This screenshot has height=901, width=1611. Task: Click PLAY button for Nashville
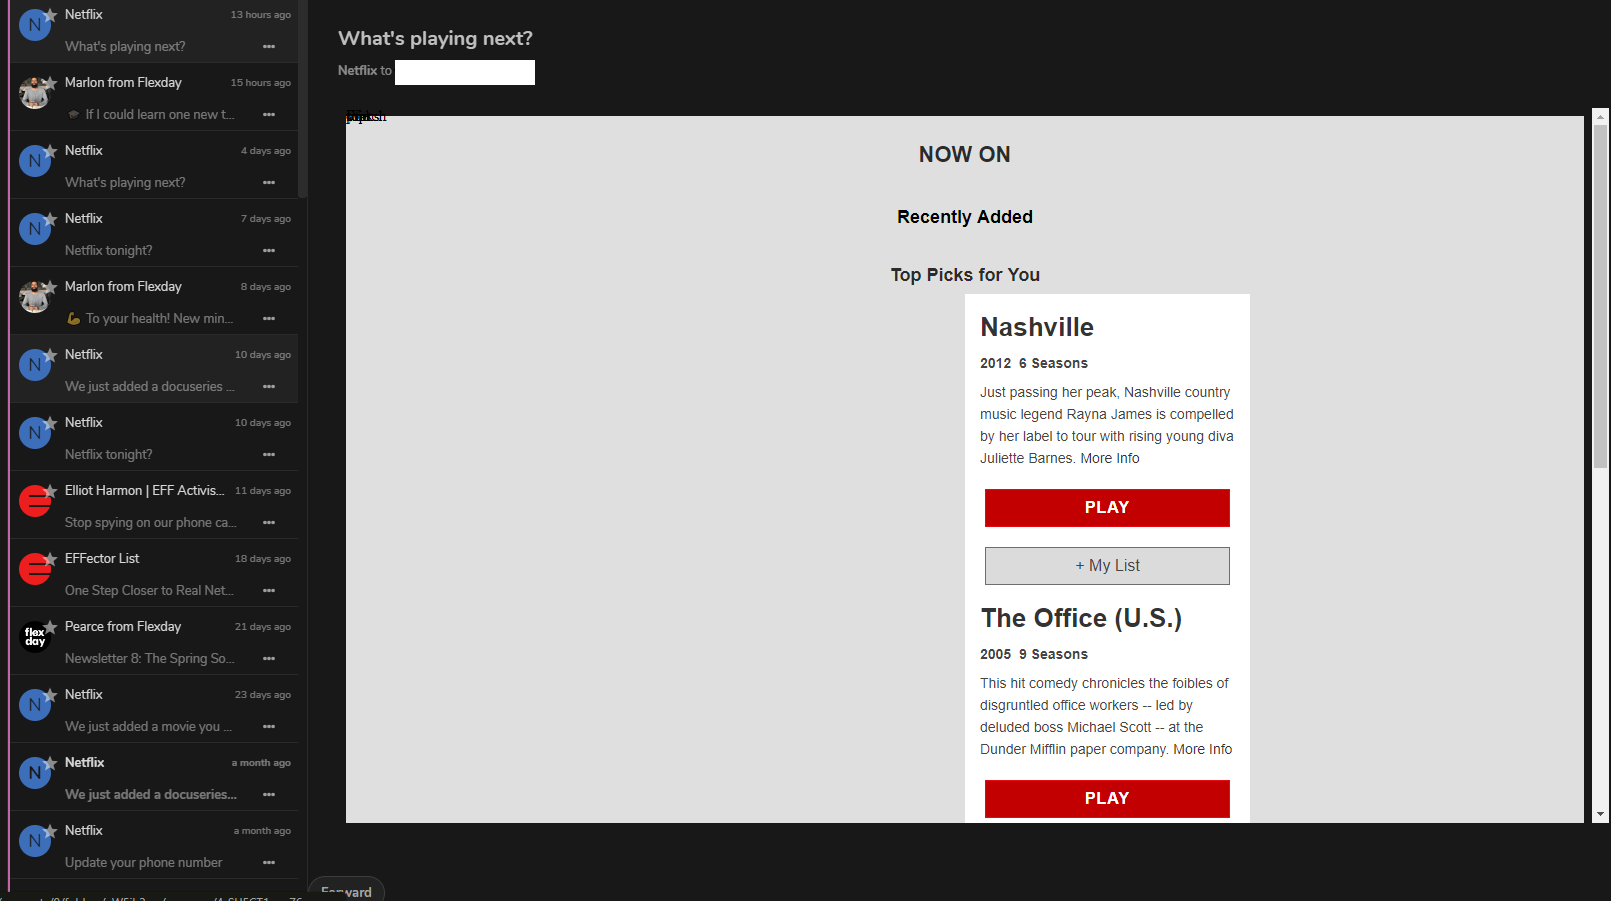tap(1107, 508)
